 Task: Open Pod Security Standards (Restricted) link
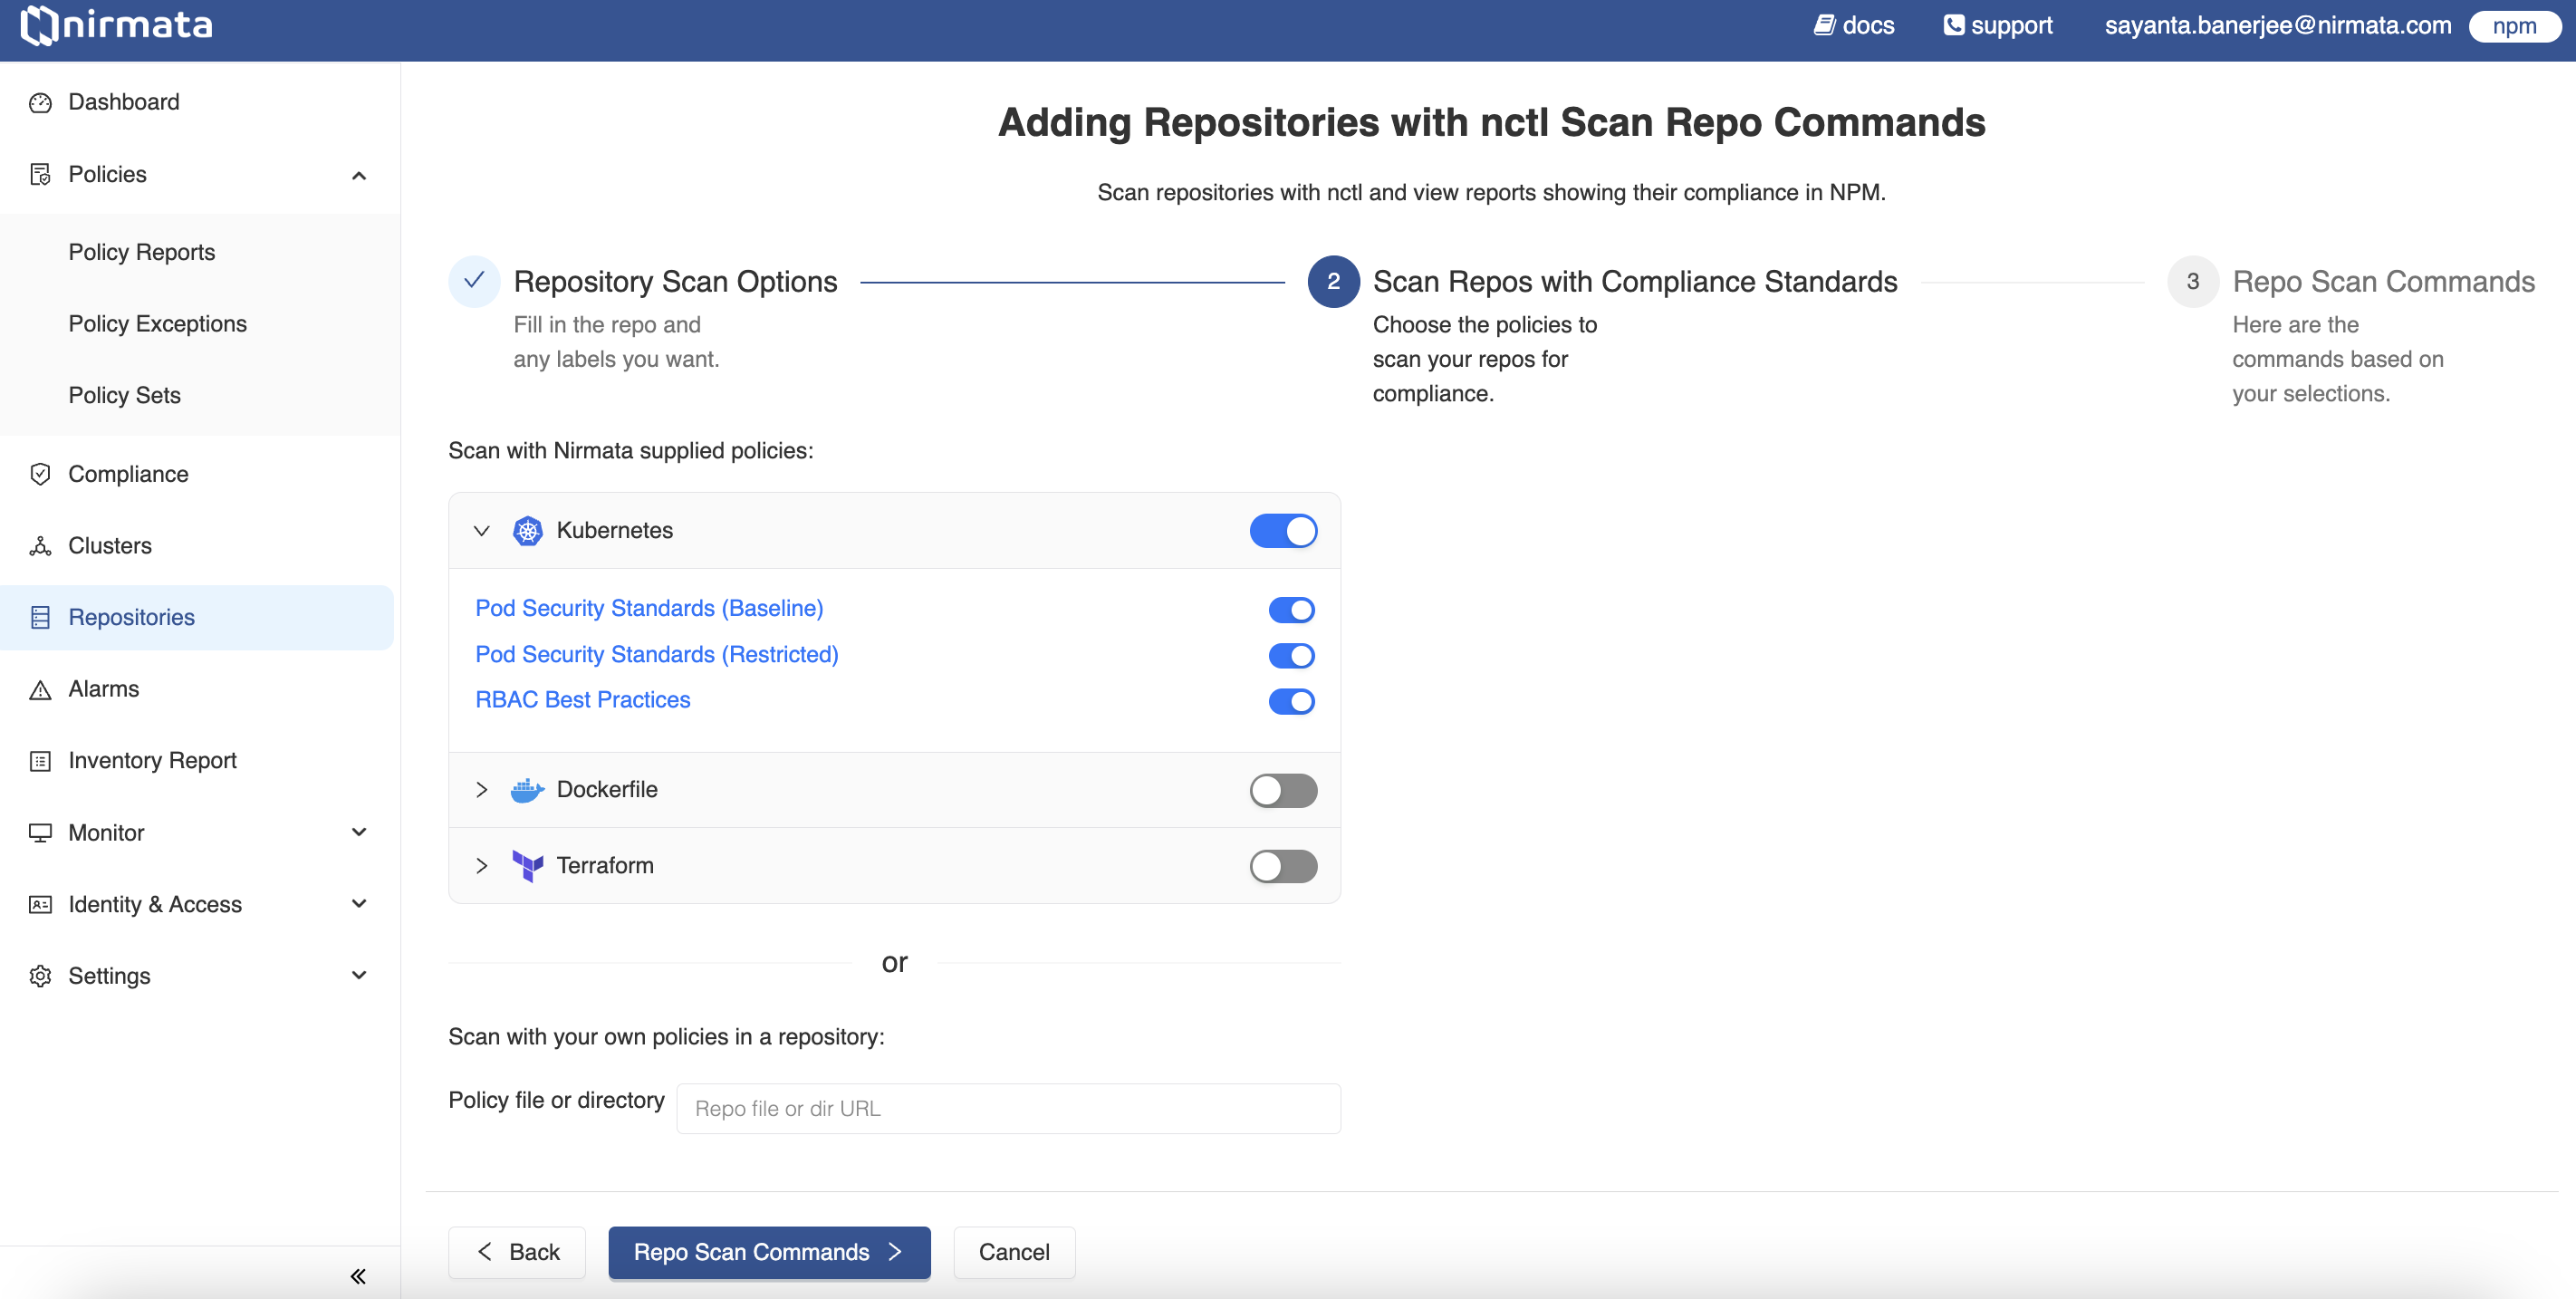[x=657, y=655]
